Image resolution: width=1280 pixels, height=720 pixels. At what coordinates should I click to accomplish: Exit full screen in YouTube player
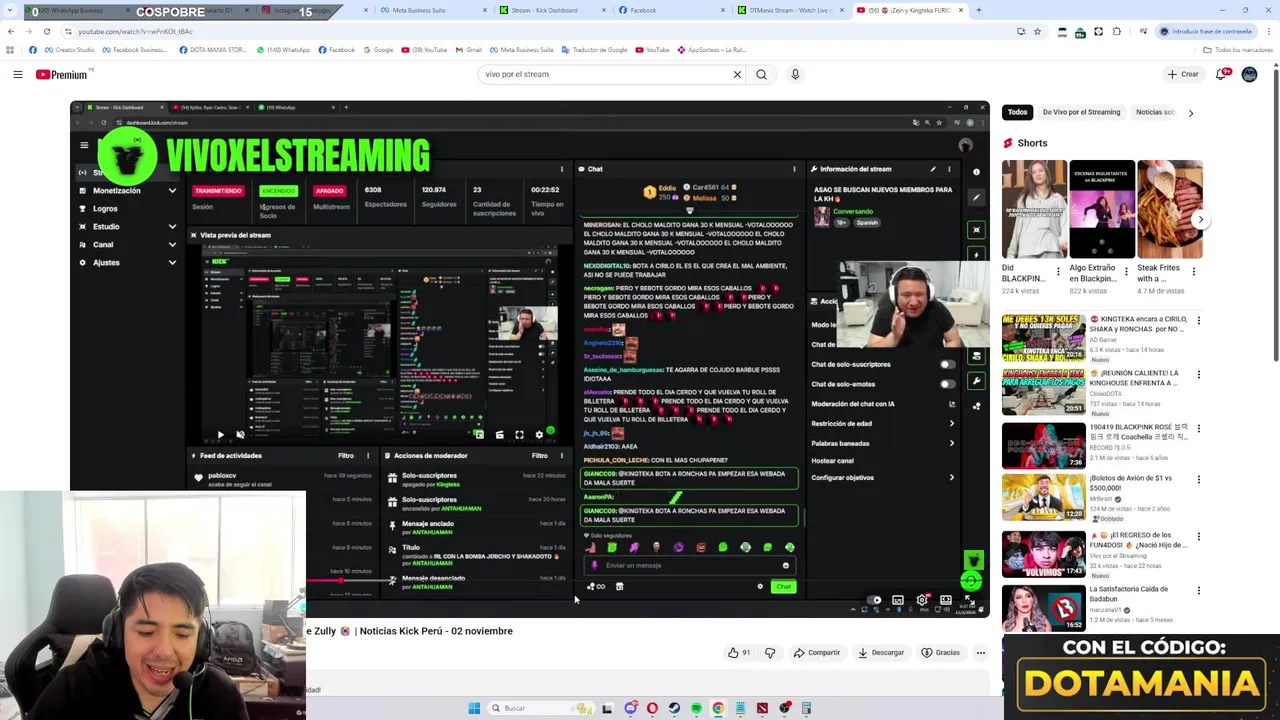[x=970, y=600]
